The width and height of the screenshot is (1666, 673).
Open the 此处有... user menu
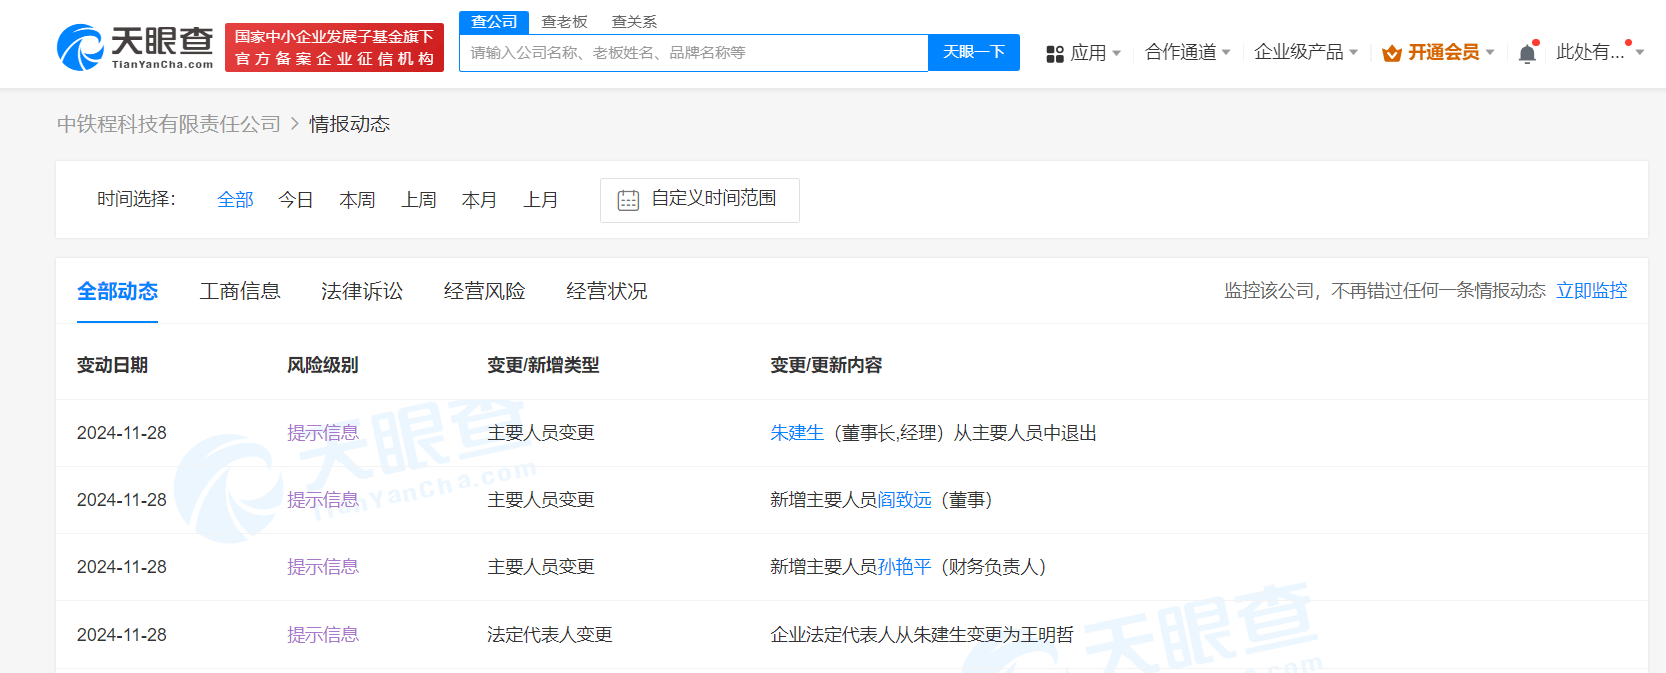tap(1599, 52)
